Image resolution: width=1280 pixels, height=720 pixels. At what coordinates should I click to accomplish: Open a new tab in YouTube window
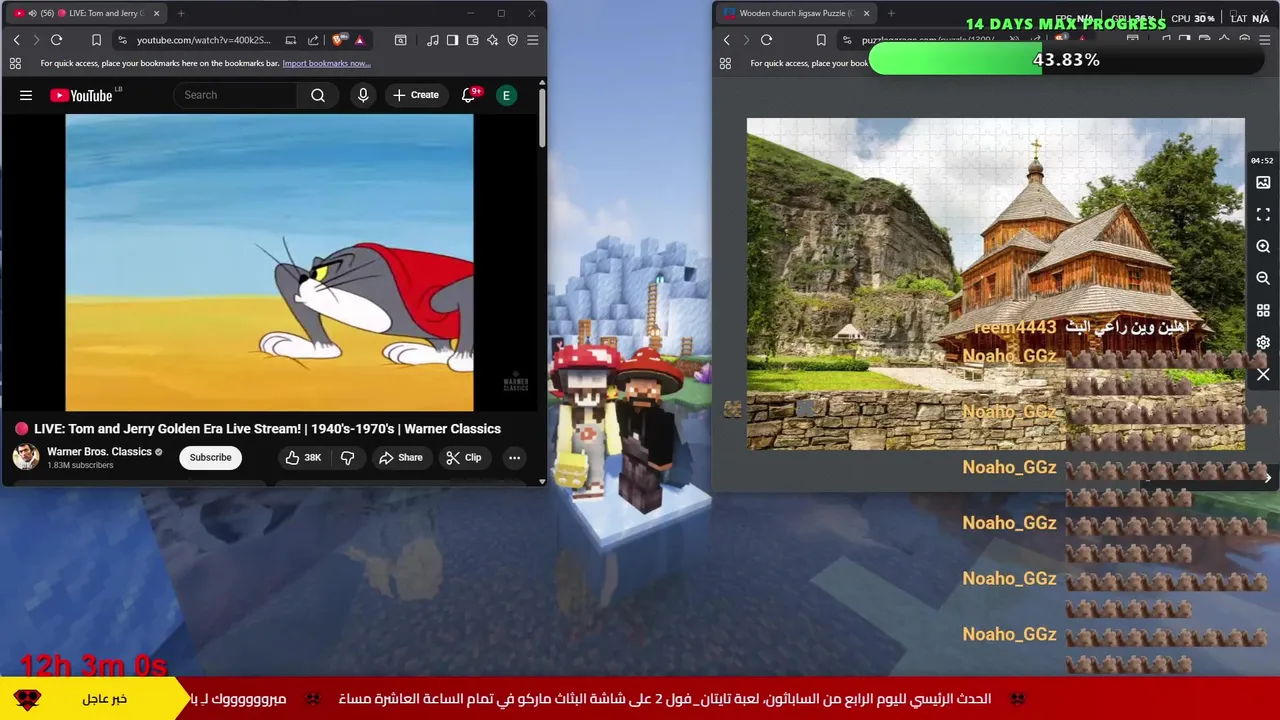181,13
